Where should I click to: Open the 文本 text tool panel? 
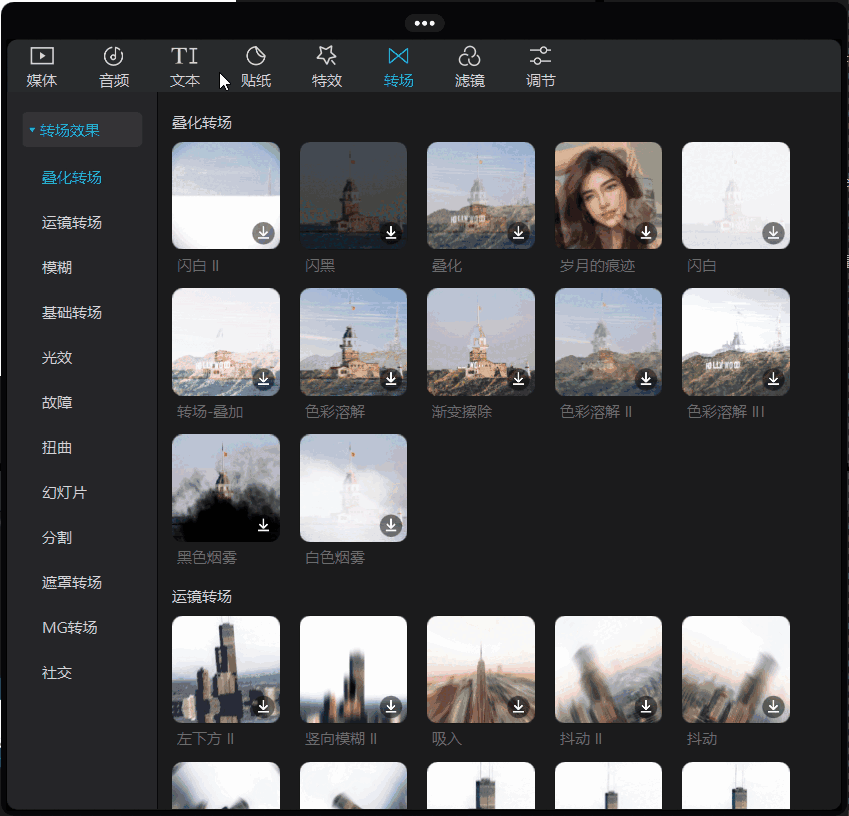(x=185, y=67)
